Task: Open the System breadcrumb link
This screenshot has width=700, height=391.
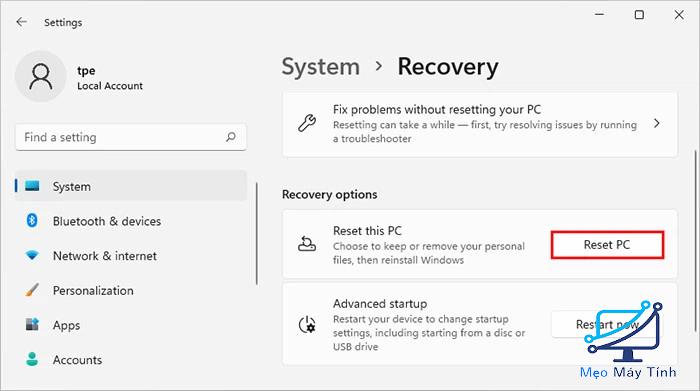Action: 321,67
